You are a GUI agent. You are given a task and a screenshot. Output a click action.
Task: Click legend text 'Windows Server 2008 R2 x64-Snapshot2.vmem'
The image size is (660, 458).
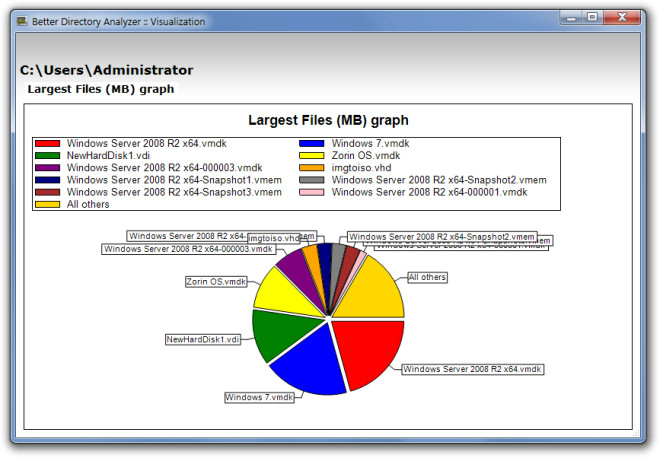click(x=439, y=180)
